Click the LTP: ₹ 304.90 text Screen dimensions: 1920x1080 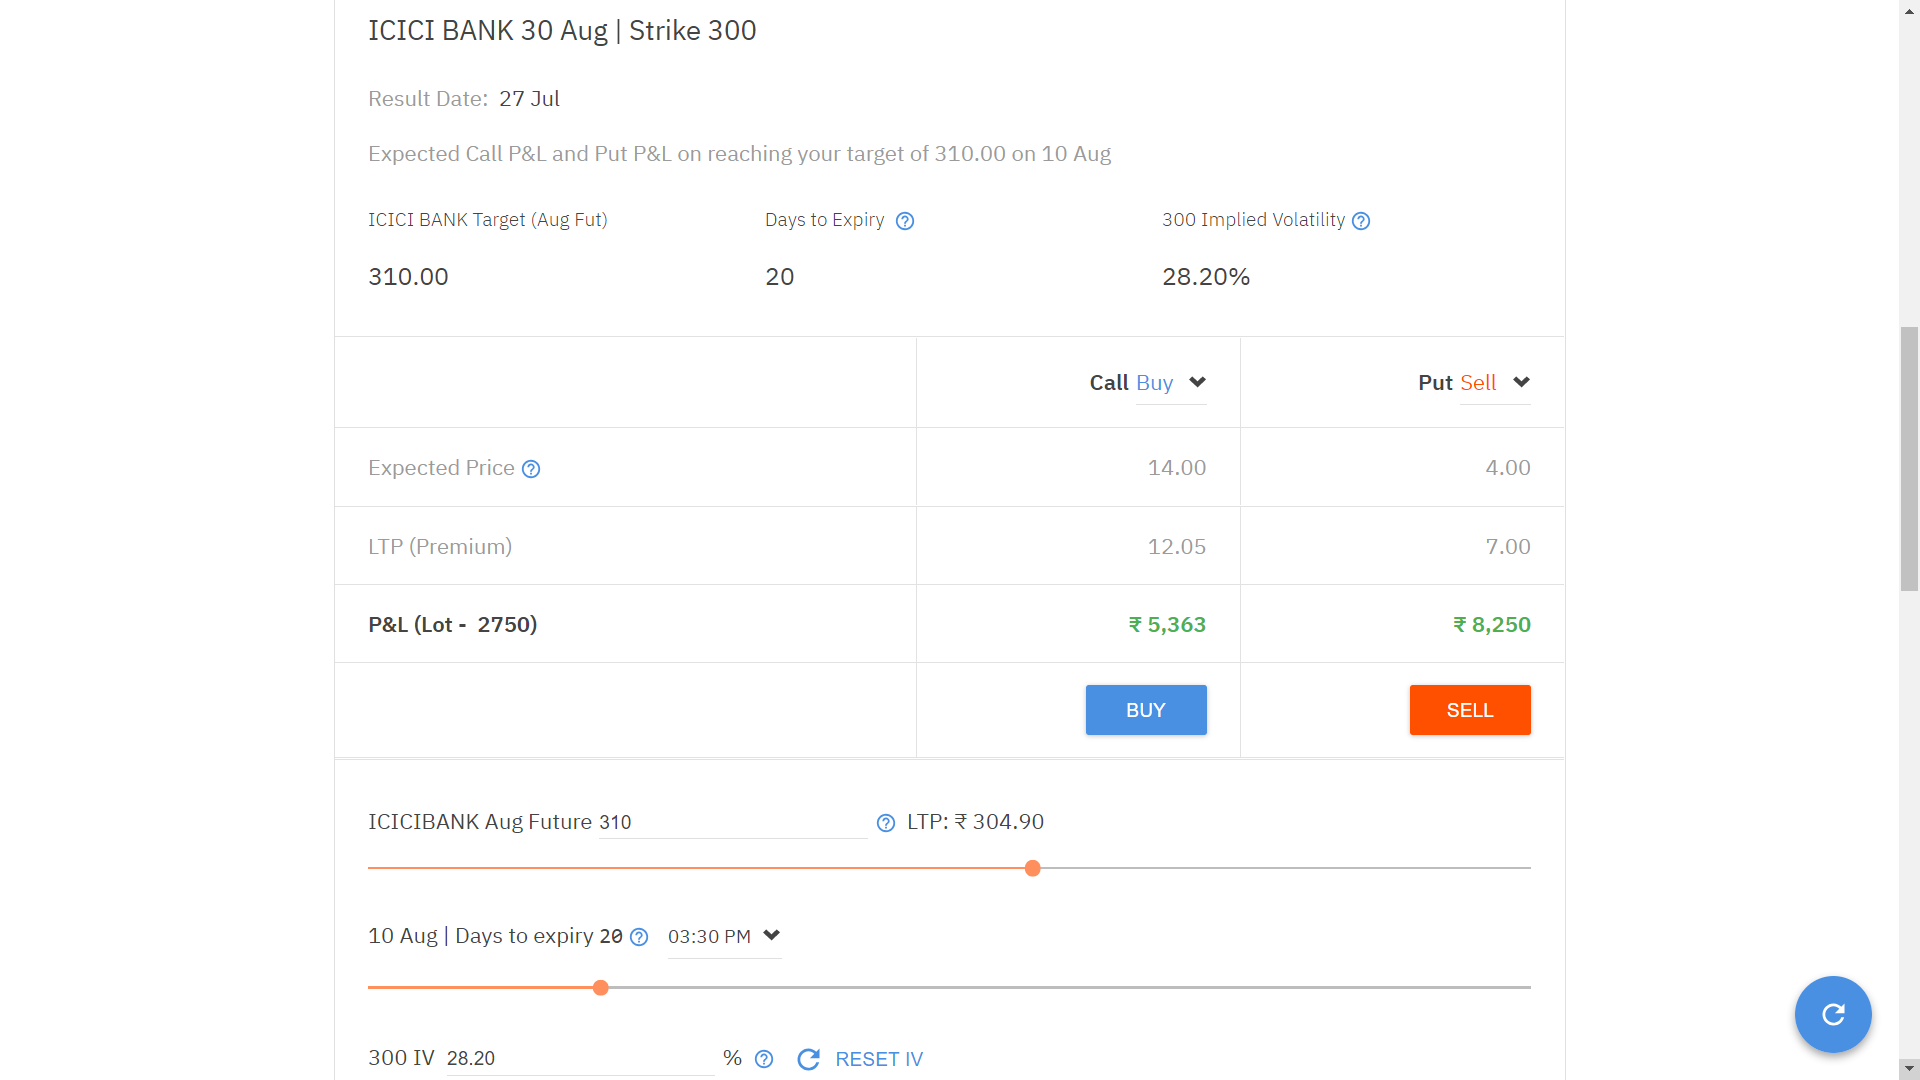point(975,822)
